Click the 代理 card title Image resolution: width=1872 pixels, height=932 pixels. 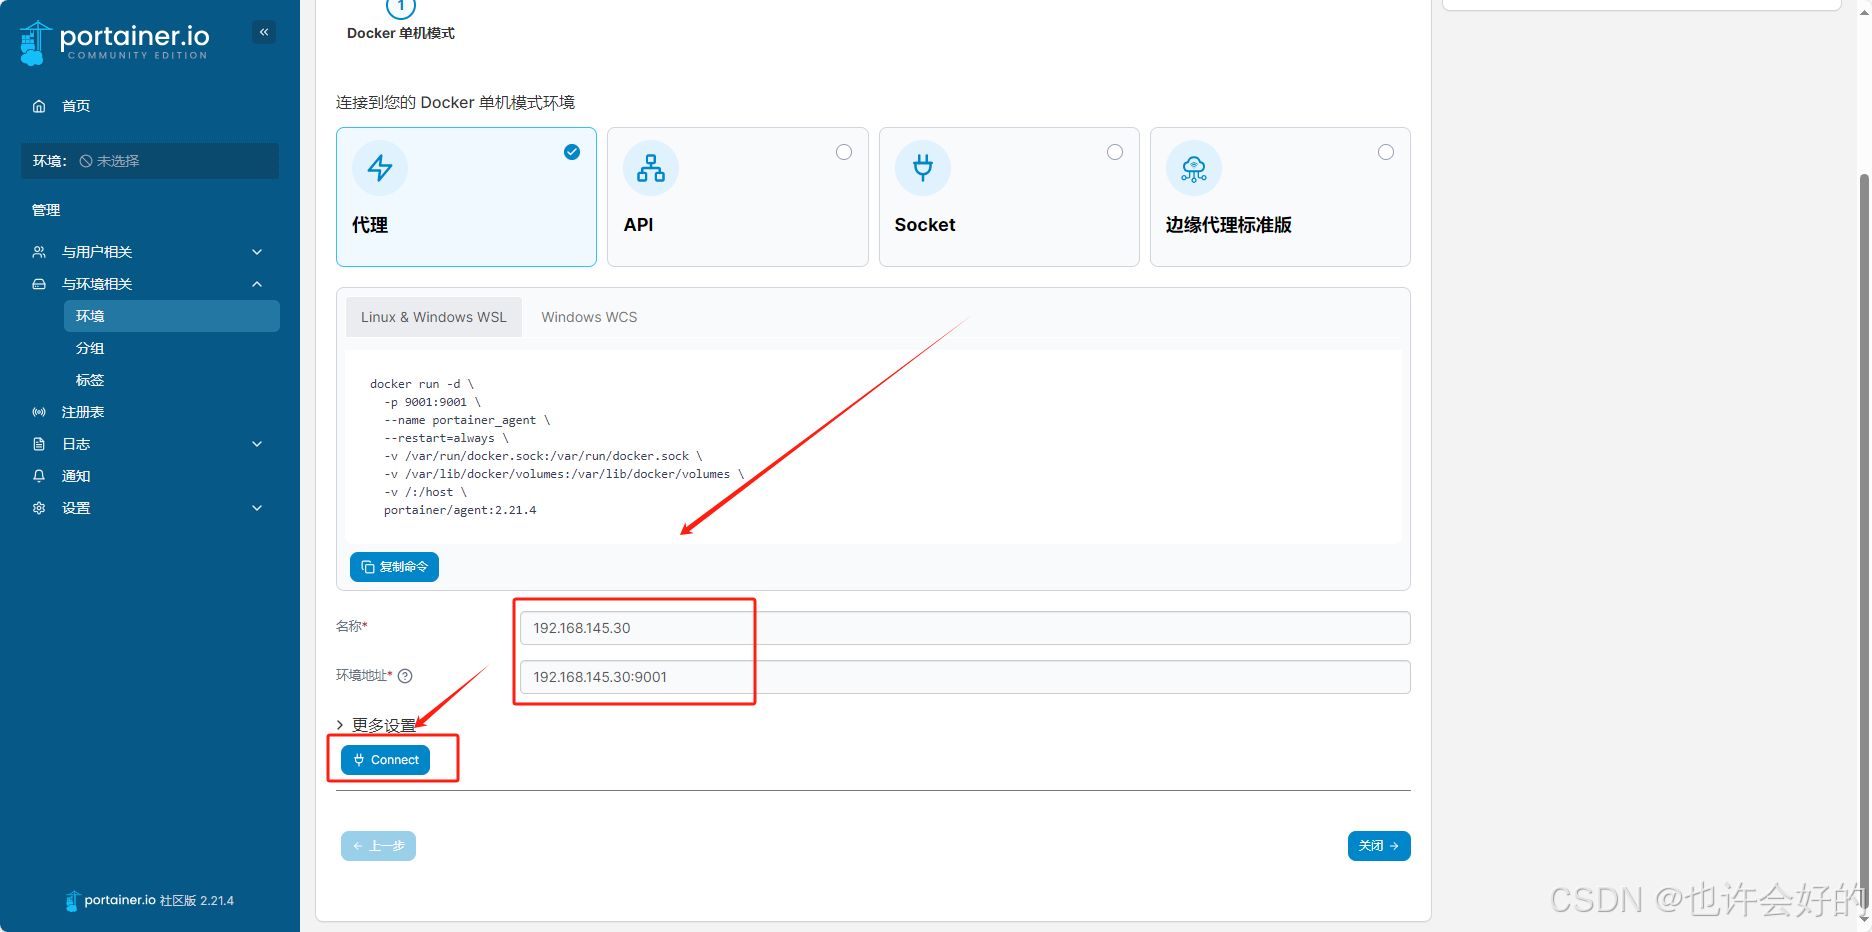coord(370,225)
